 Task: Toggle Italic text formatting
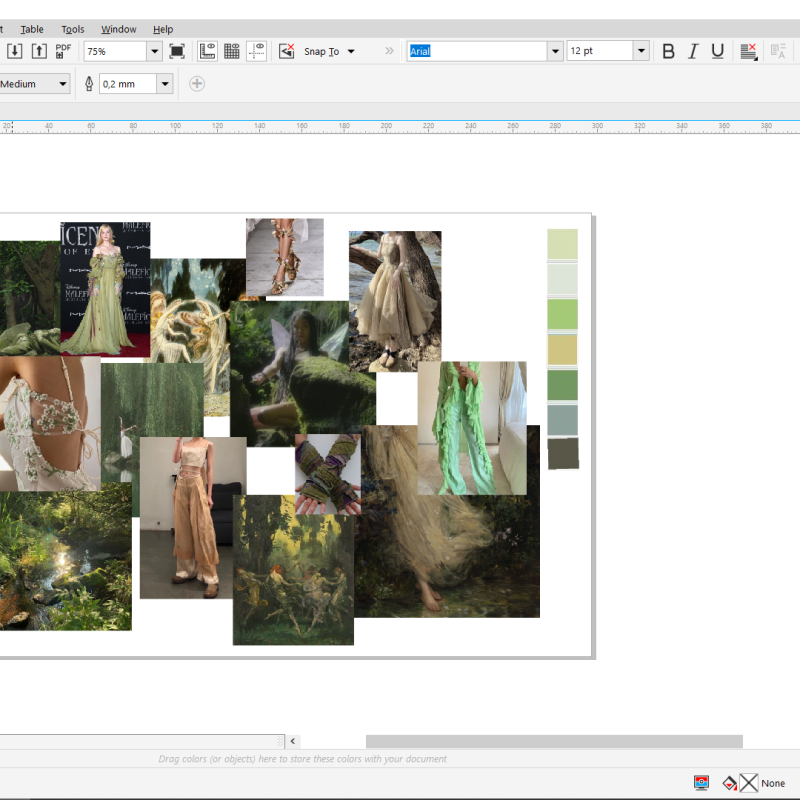pos(693,51)
